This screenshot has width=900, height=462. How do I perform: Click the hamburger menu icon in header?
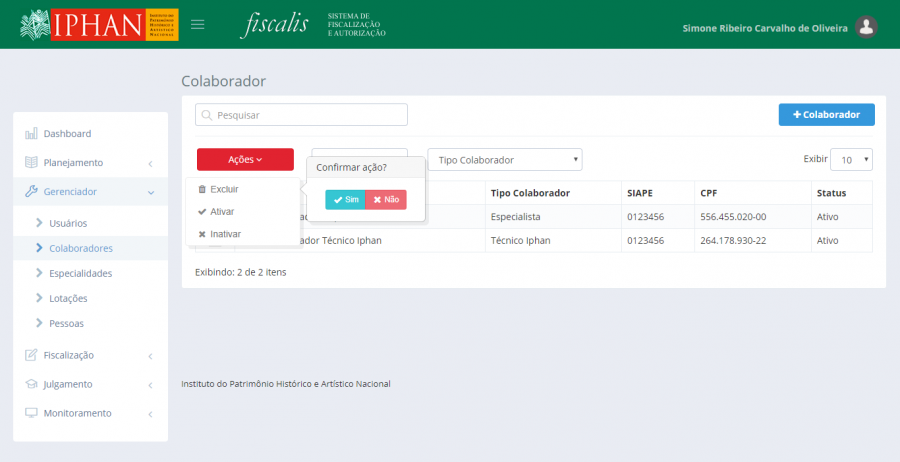click(198, 24)
